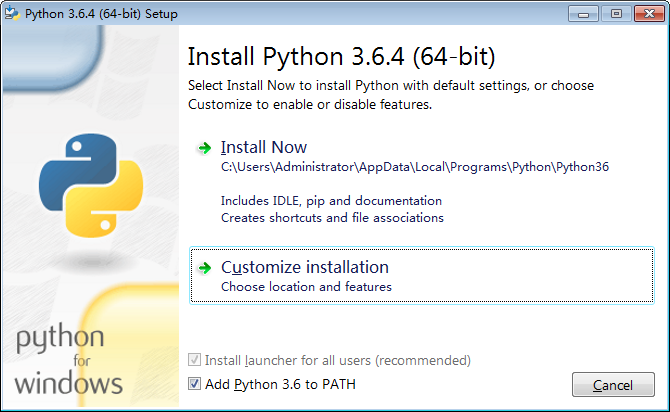Click "Creates shortcuts and file associations" text
This screenshot has width=670, height=412.
tap(332, 217)
